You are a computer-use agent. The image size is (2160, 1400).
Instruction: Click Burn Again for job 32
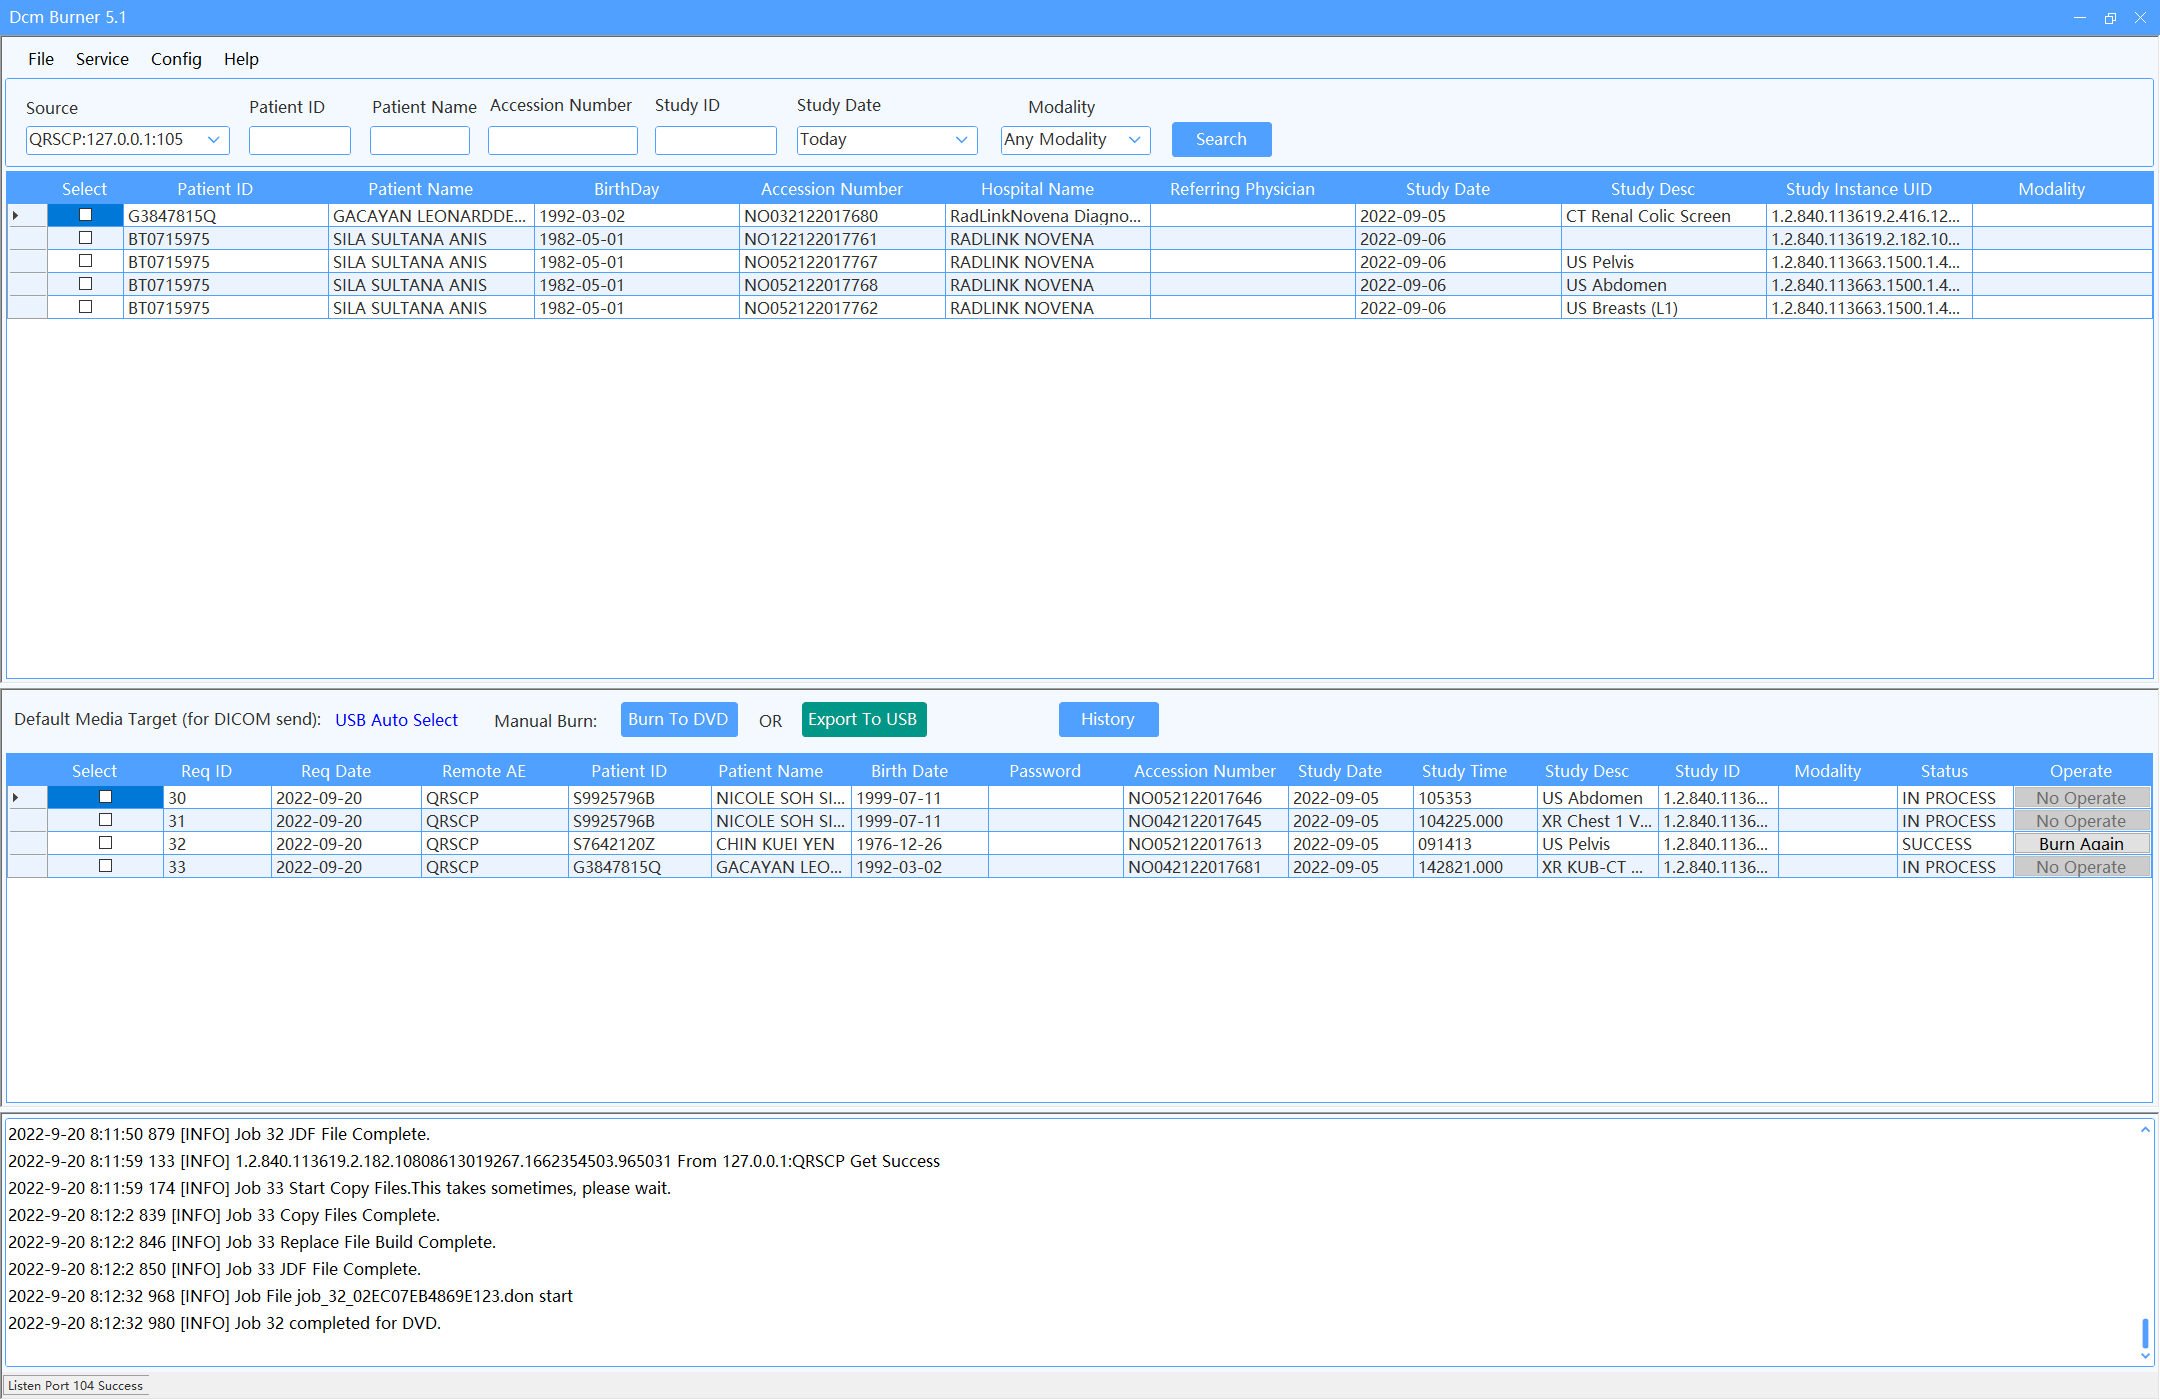coord(2081,844)
